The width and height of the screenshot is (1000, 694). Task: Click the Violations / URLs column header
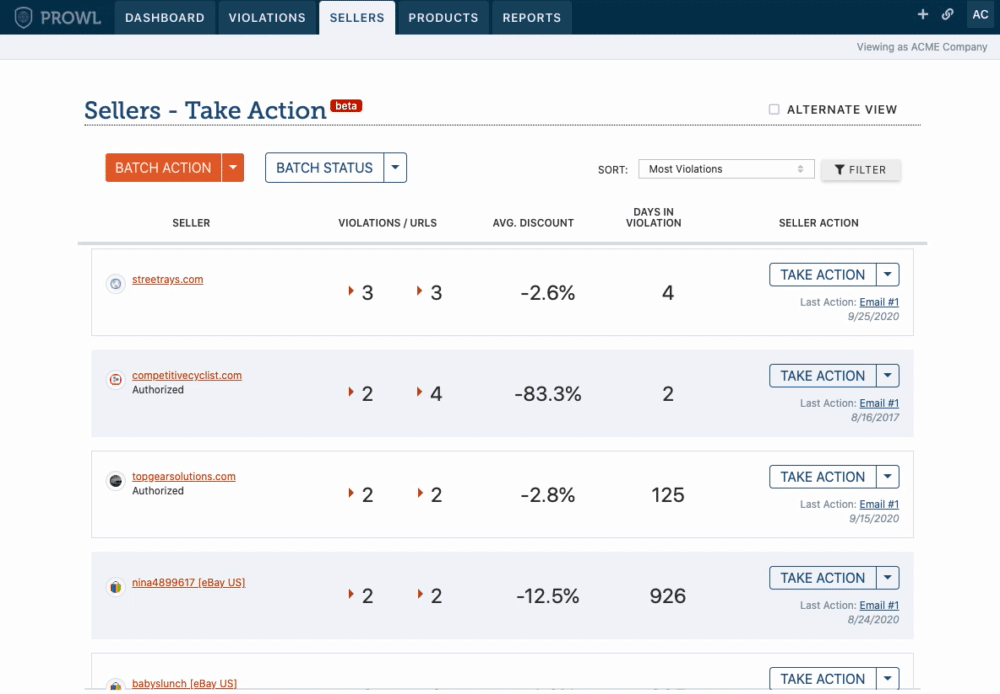click(x=387, y=223)
